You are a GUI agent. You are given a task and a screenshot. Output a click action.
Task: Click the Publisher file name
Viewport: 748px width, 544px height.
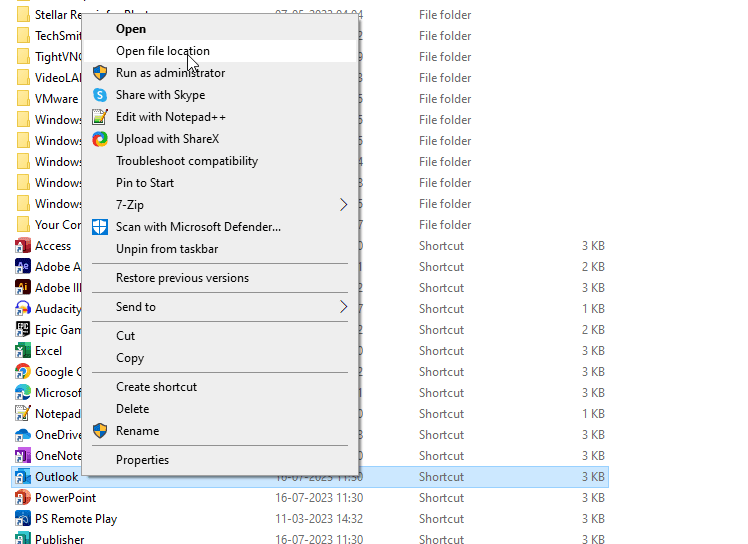pyautogui.click(x=60, y=539)
